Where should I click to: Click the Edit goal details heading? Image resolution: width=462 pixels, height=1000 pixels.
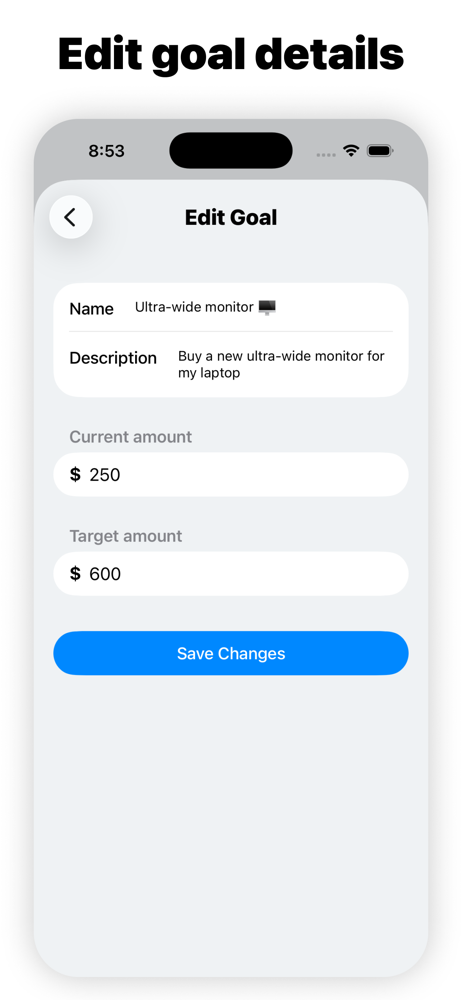(x=231, y=54)
